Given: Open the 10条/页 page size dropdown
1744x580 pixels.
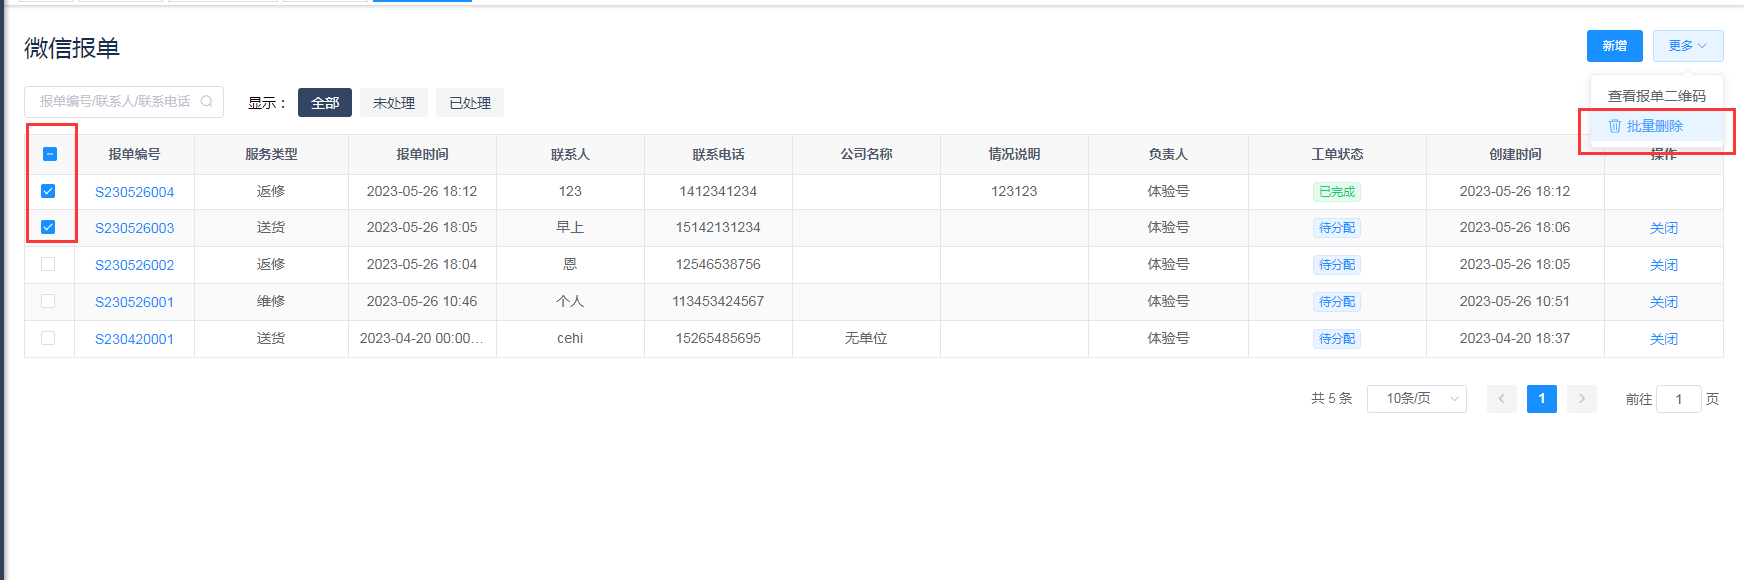Looking at the screenshot, I should pos(1416,399).
